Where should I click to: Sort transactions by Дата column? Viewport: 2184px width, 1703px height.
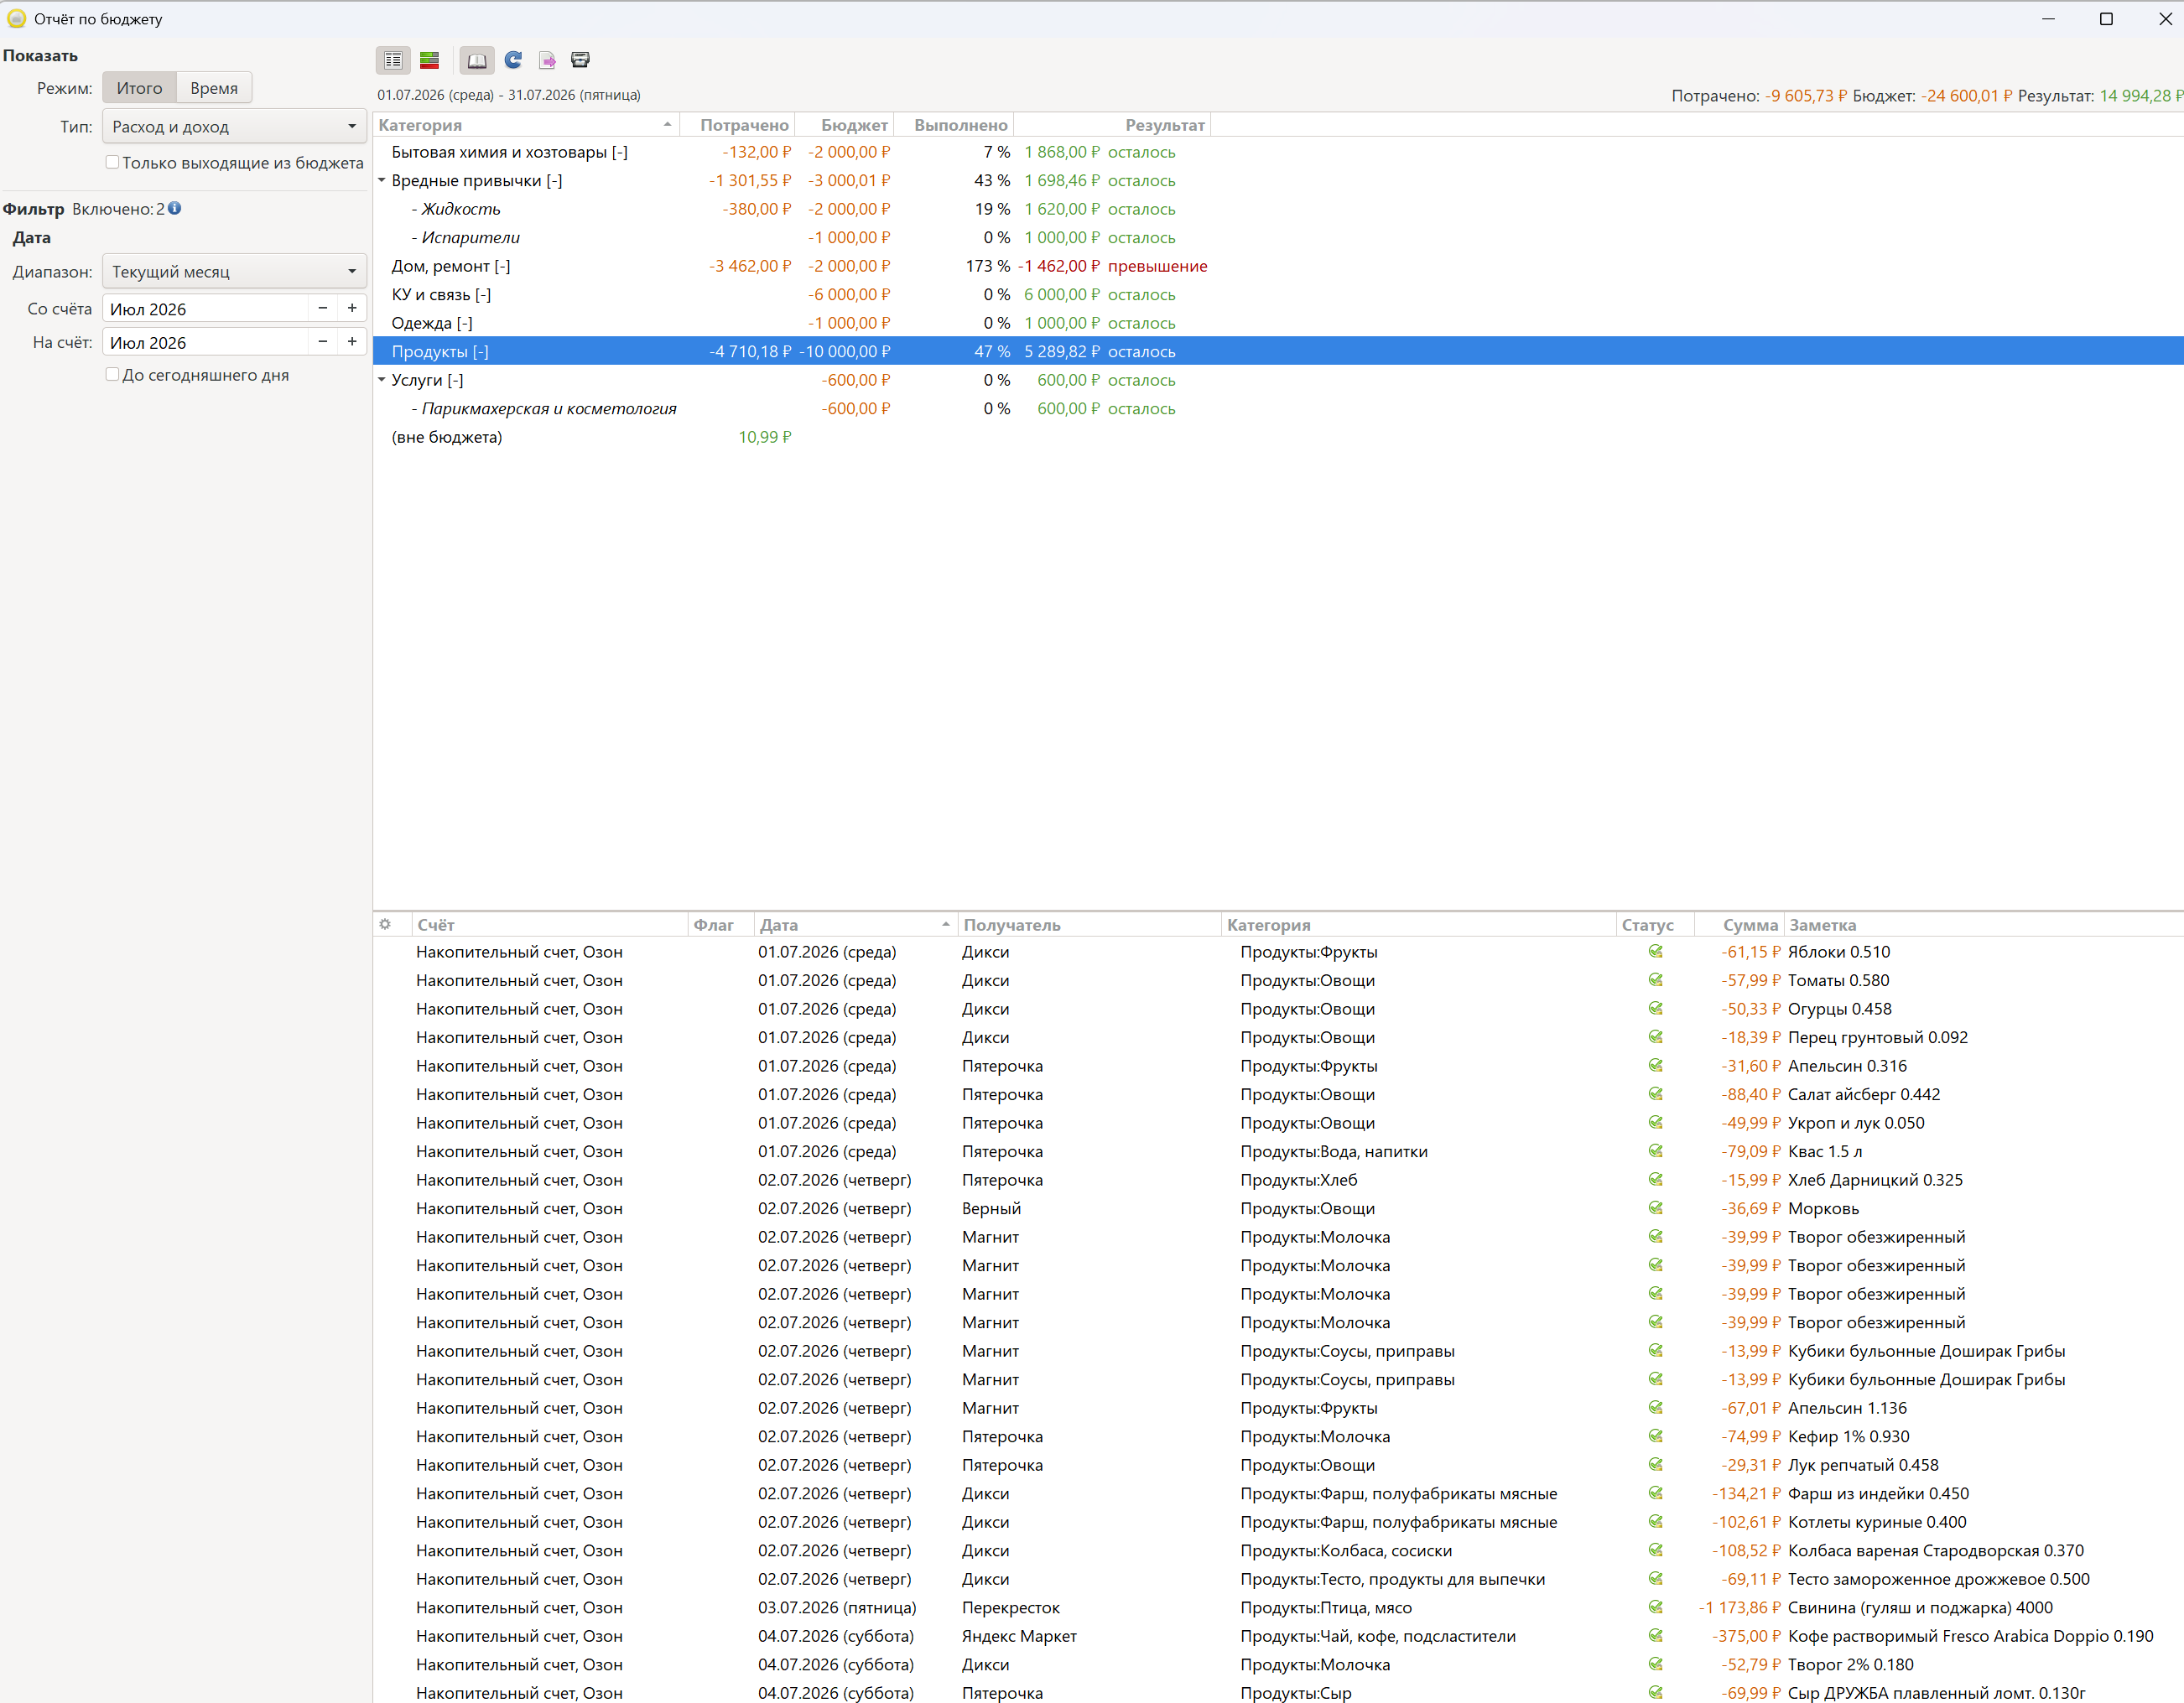point(855,925)
